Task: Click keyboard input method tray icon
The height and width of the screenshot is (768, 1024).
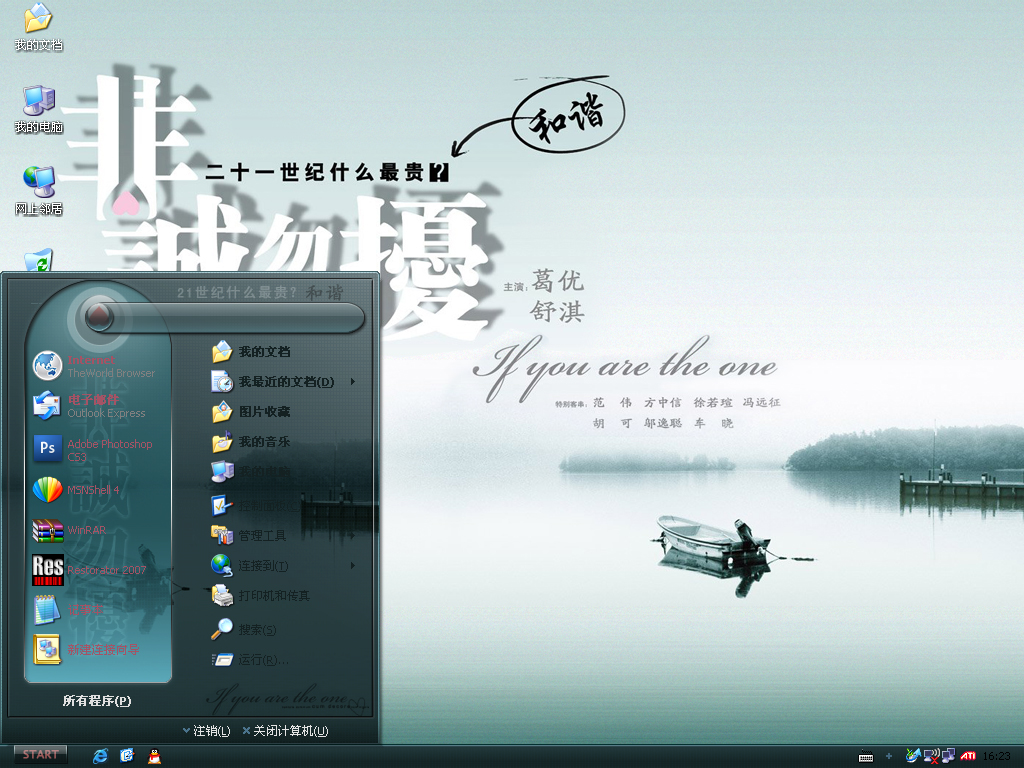Action: [866, 756]
